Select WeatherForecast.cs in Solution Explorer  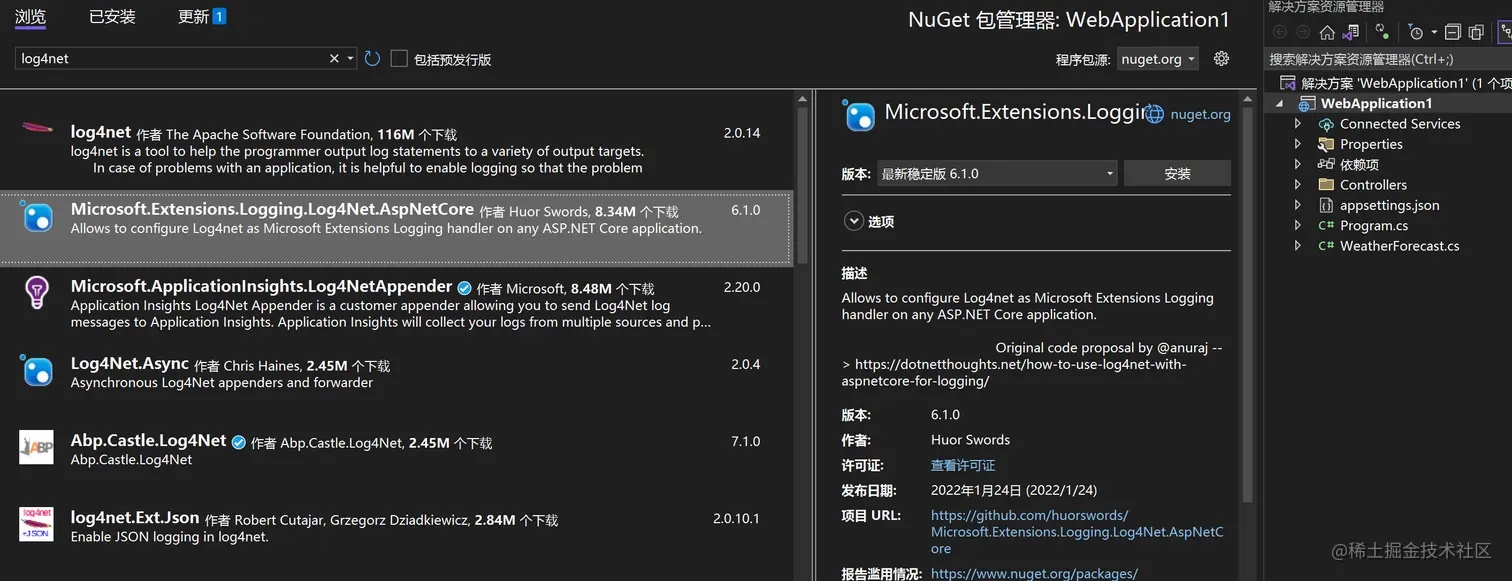coord(1399,245)
